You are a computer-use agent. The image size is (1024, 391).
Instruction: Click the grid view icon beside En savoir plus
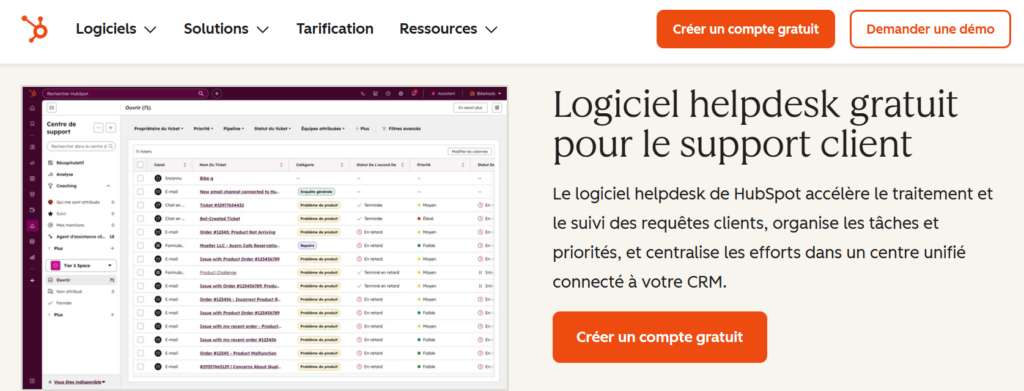(x=497, y=108)
